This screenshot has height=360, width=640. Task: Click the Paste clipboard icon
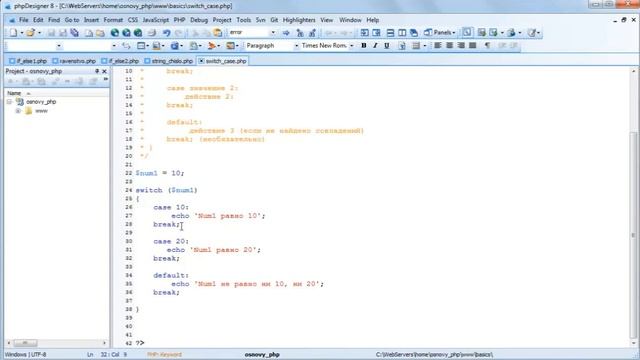218,33
